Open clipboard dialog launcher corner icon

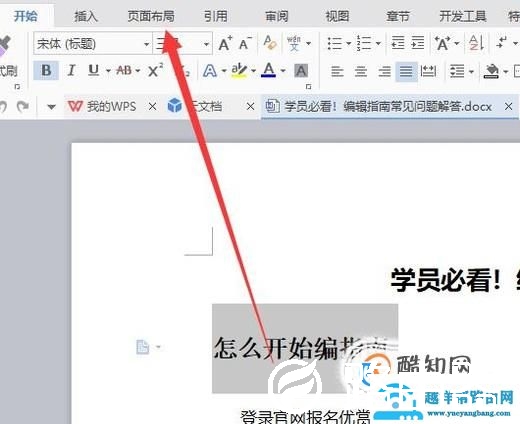pyautogui.click(x=17, y=87)
